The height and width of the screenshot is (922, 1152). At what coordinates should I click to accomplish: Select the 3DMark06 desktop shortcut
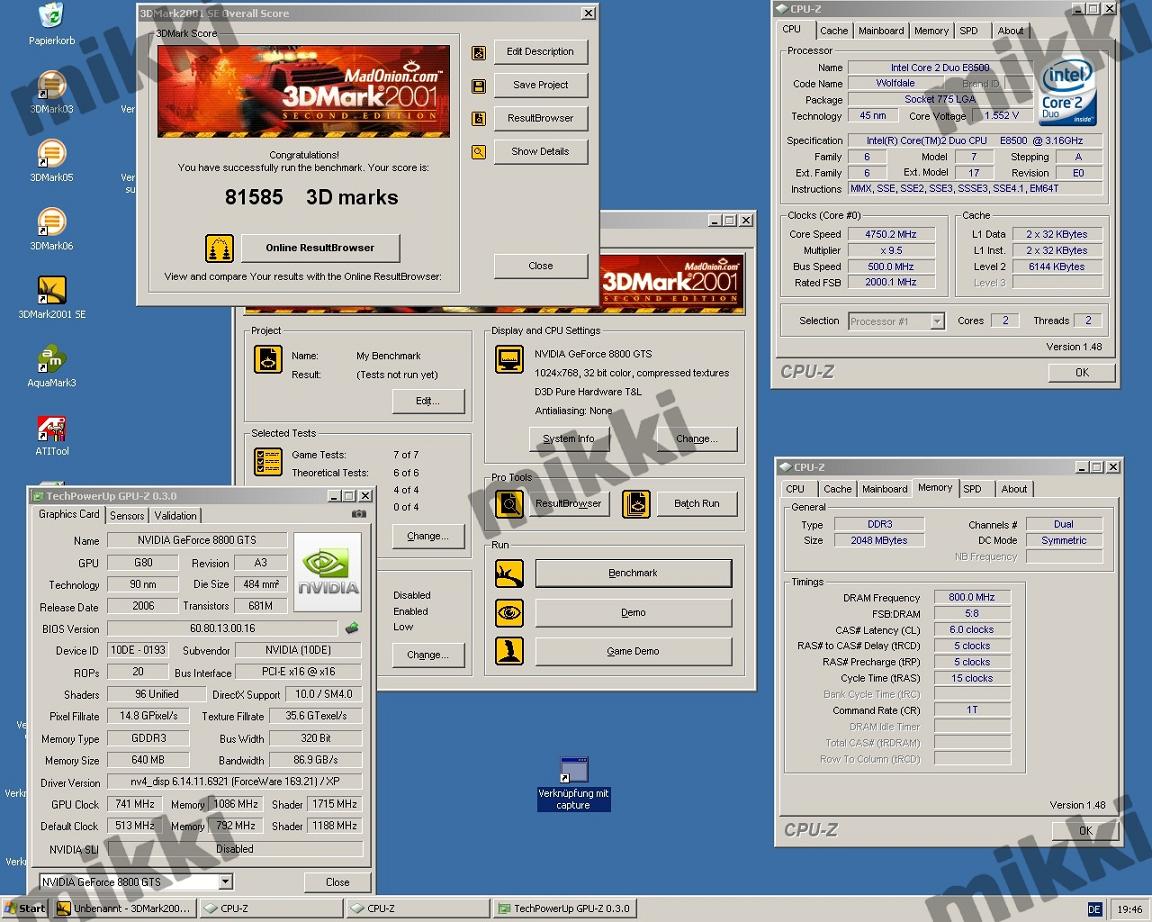click(51, 229)
